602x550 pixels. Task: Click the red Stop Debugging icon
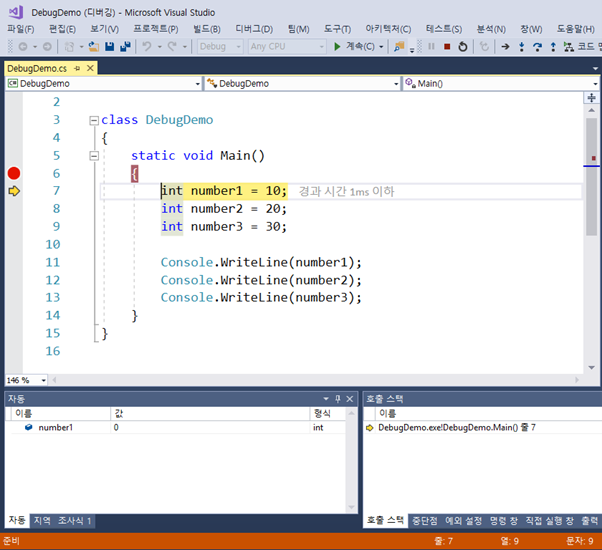(446, 47)
